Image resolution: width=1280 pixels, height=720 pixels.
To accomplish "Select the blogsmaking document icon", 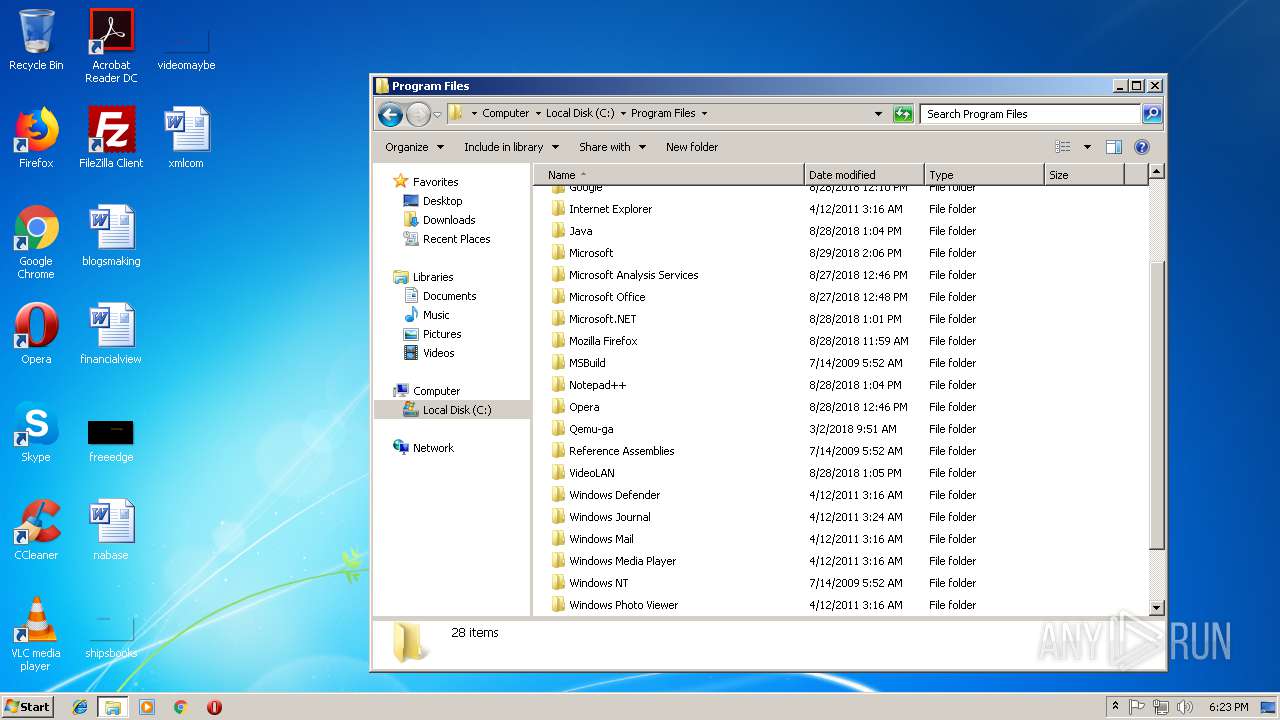I will coord(111,236).
